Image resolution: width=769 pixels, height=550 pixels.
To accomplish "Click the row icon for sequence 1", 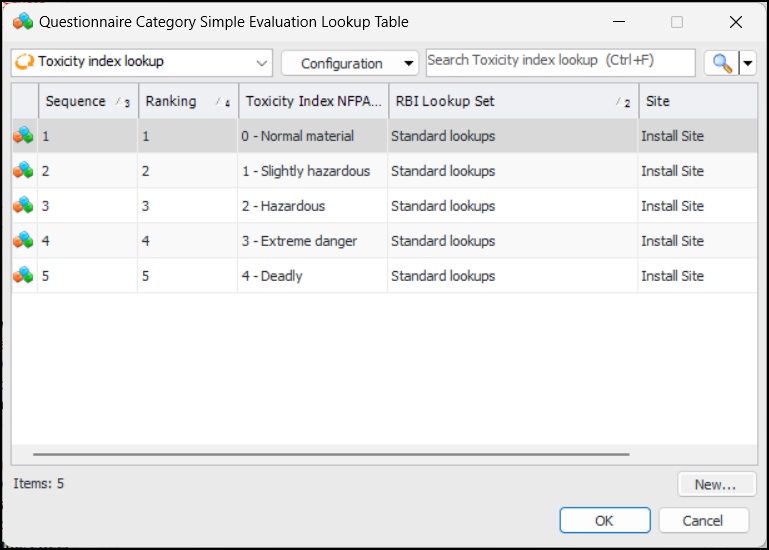I will [x=23, y=136].
